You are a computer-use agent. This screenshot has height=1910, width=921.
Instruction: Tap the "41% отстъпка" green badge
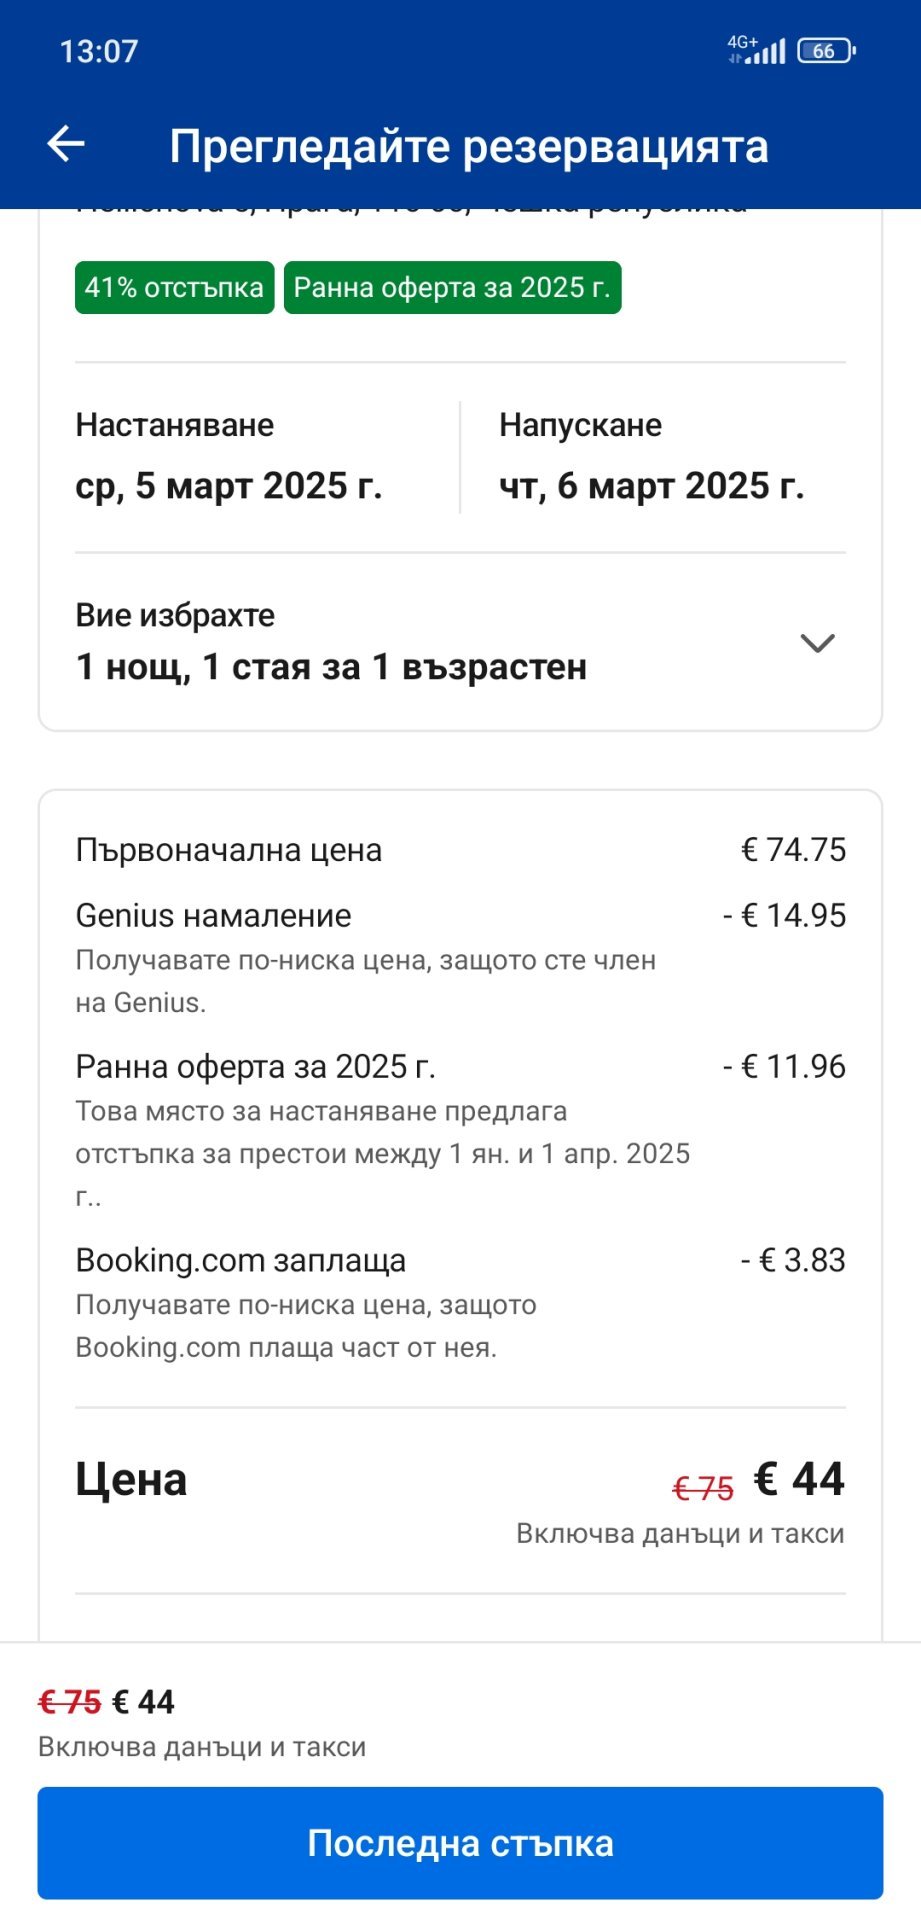pyautogui.click(x=174, y=288)
